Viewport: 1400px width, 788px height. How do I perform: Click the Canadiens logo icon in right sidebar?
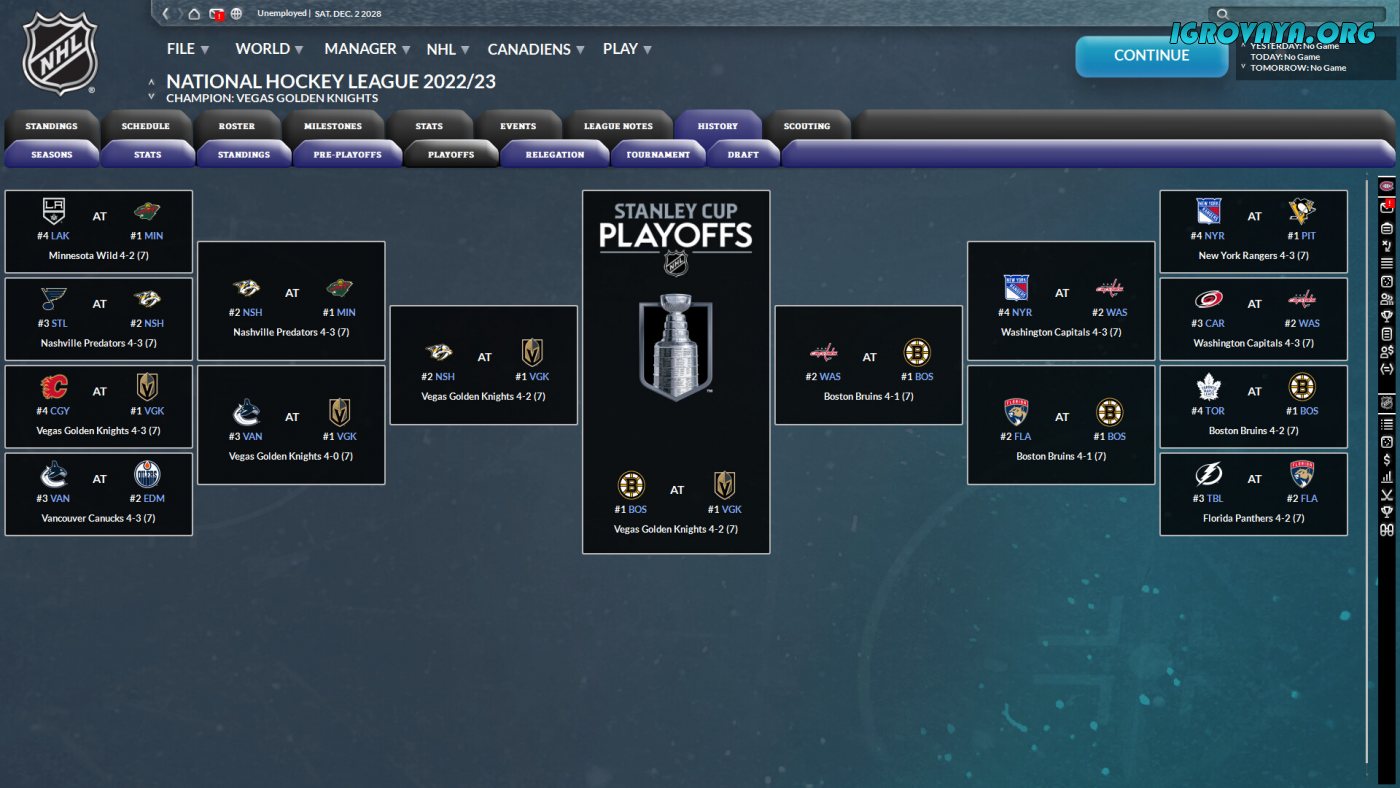pos(1386,186)
